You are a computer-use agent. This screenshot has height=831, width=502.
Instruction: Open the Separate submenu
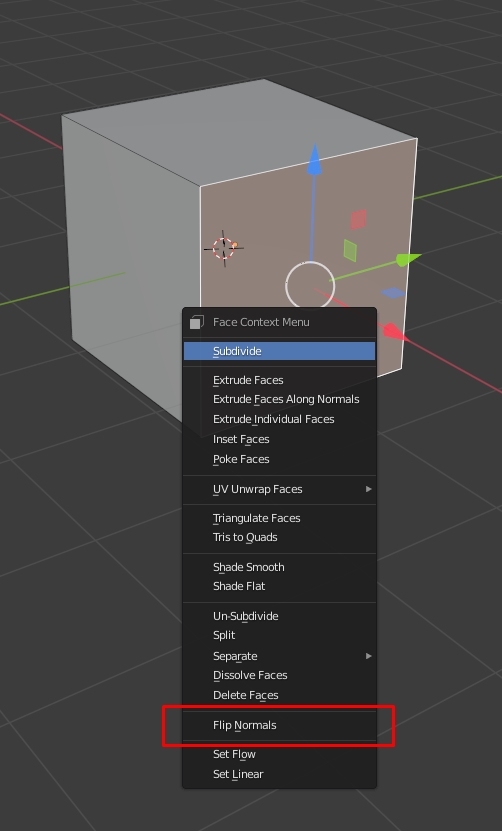coord(279,656)
